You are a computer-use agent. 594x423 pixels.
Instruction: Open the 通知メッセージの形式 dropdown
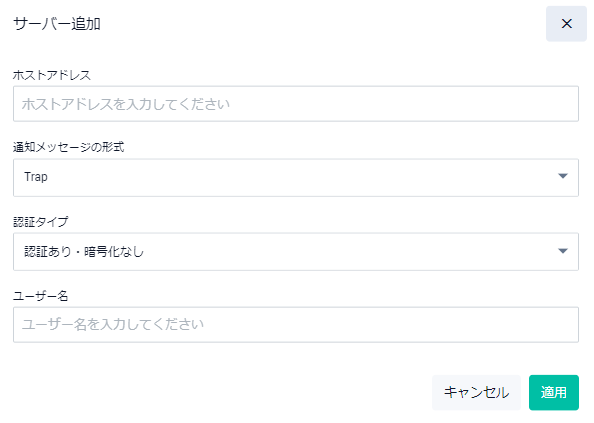[x=296, y=178]
